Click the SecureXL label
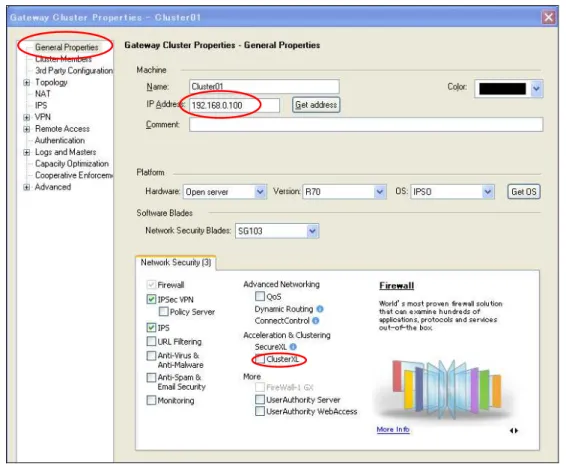Screen dimensions: 566x466 270,347
